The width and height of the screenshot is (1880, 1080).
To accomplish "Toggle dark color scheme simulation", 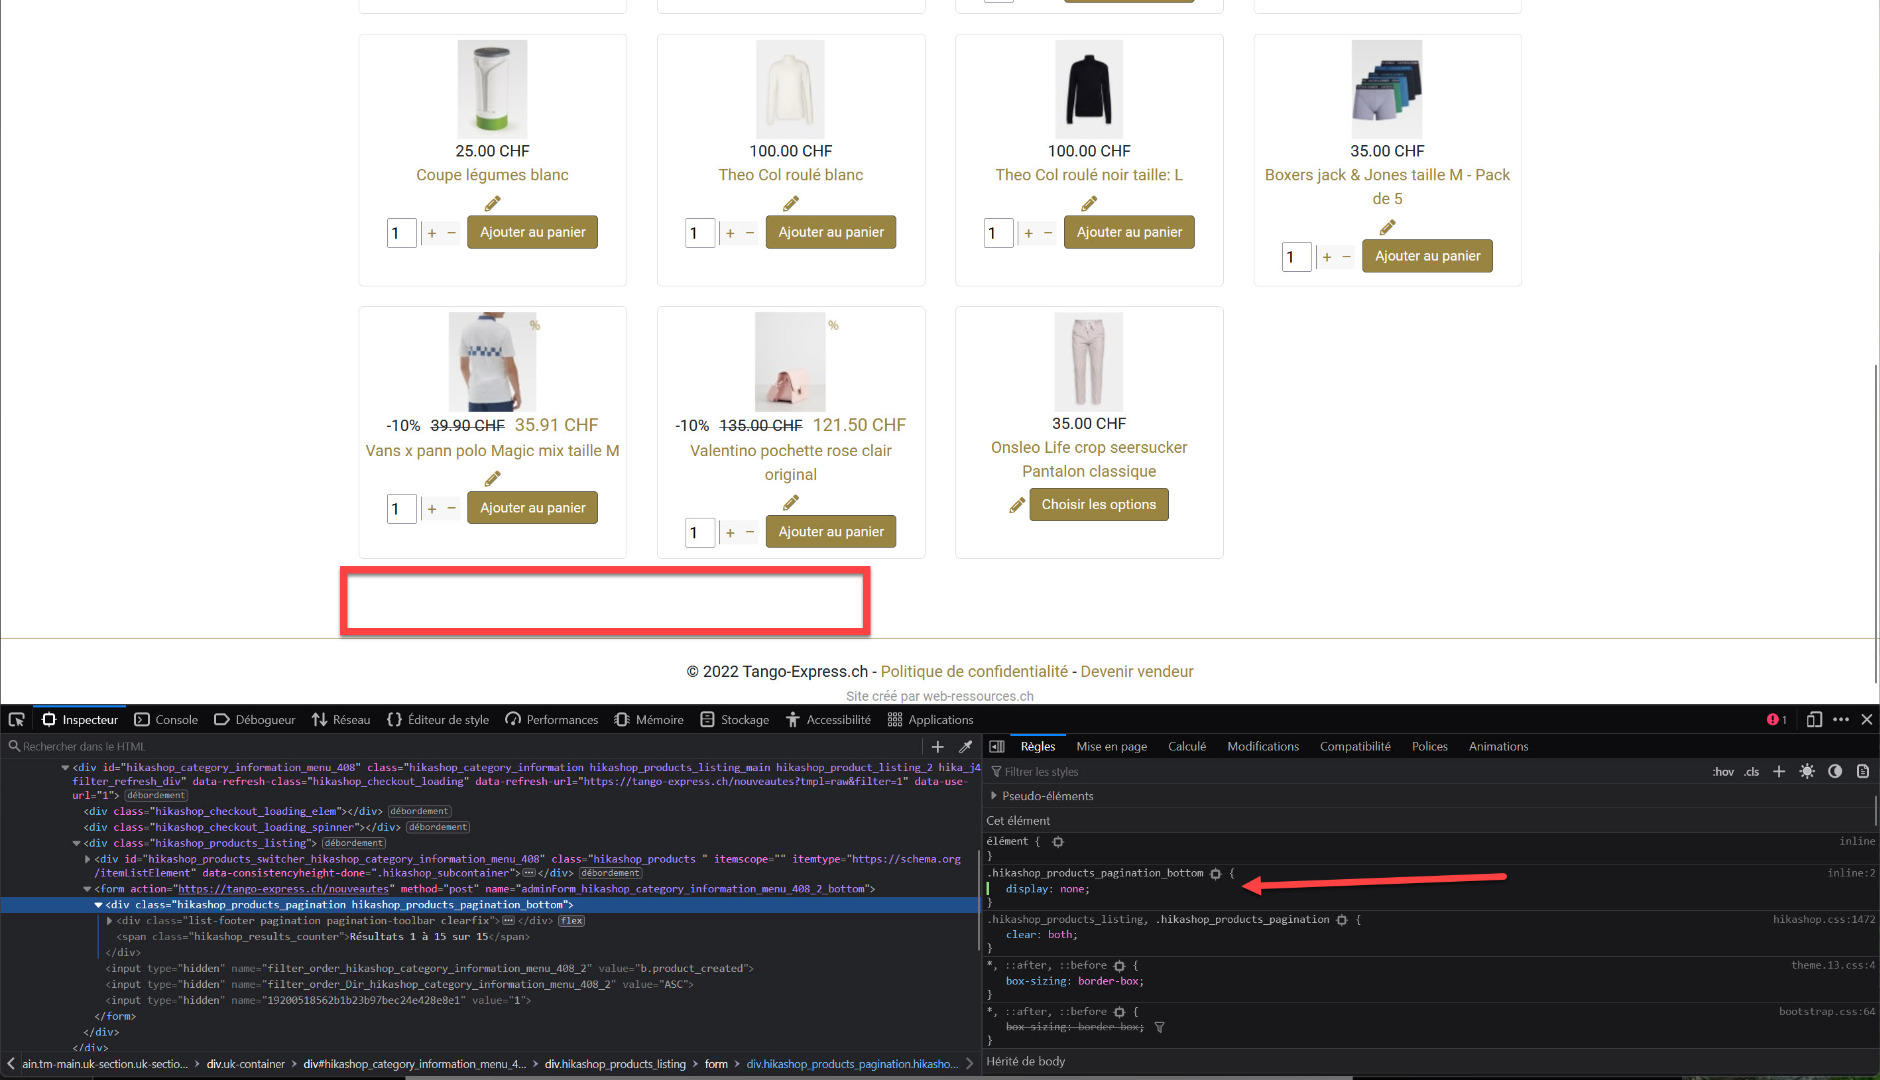I will pyautogui.click(x=1835, y=772).
